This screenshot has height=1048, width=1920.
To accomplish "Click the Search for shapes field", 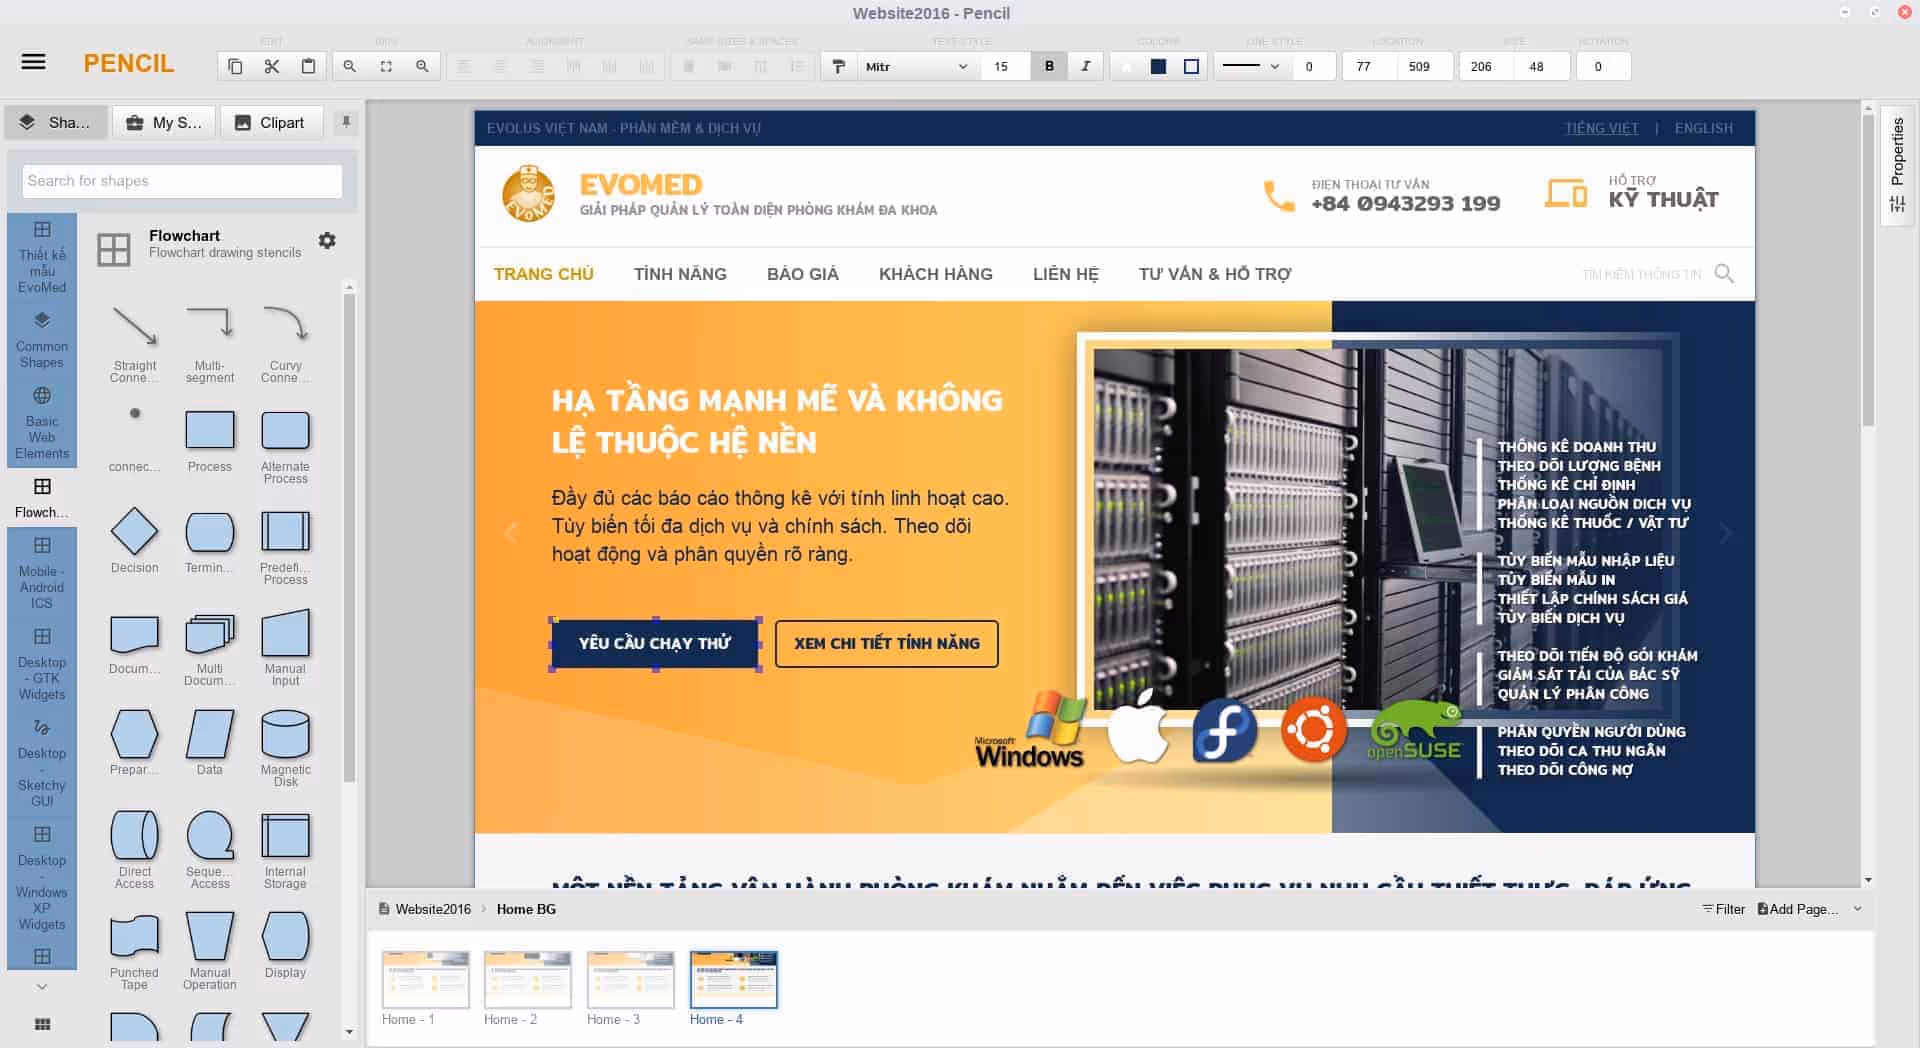I will [x=182, y=181].
